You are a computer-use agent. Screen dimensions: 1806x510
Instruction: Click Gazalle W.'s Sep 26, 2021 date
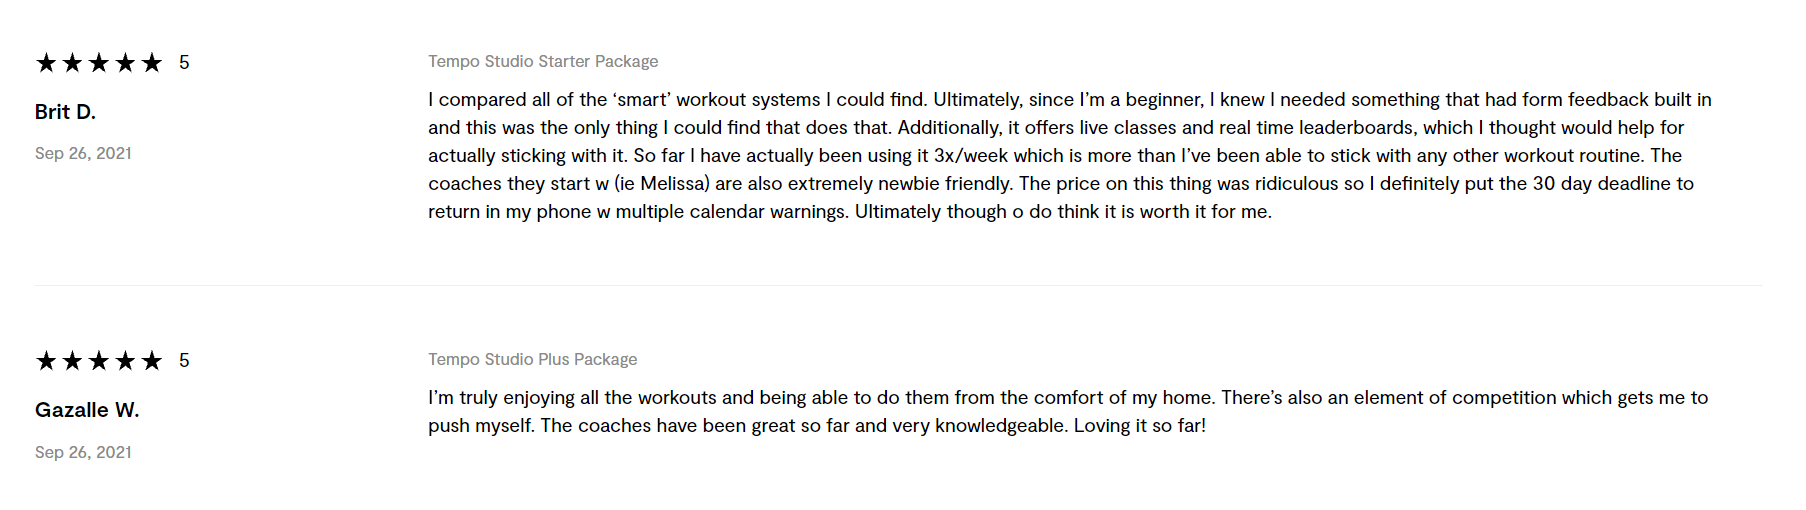pyautogui.click(x=83, y=452)
